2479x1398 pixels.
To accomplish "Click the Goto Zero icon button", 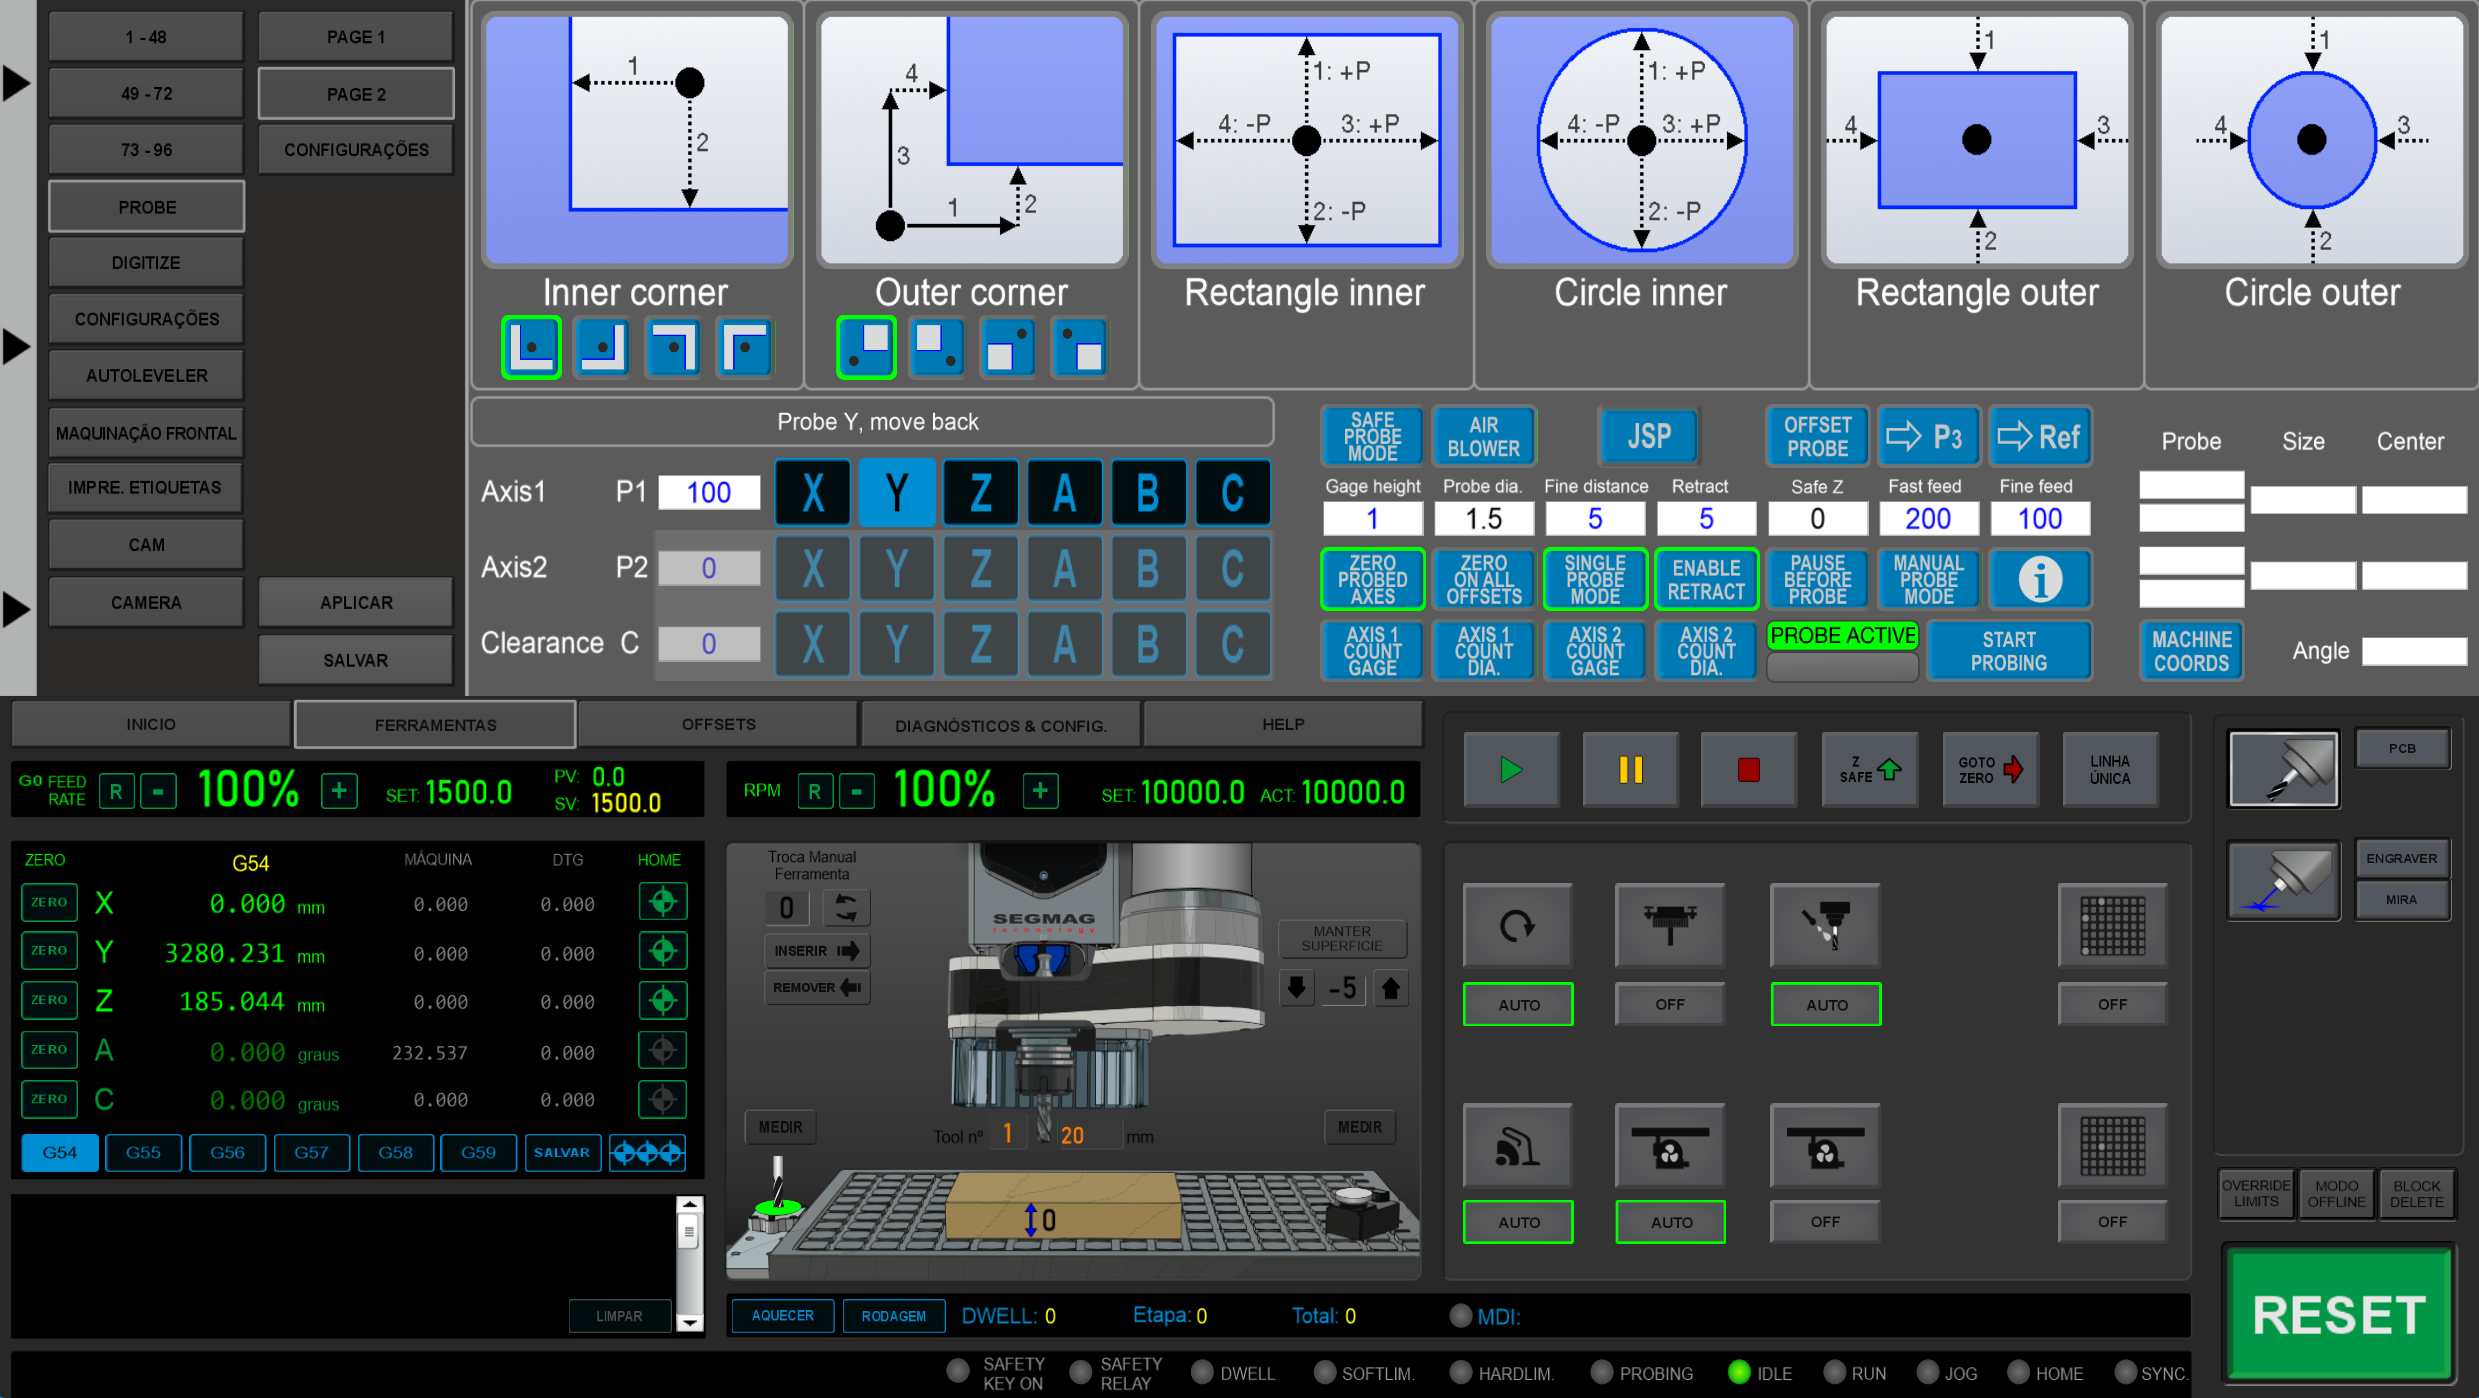I will [1989, 770].
